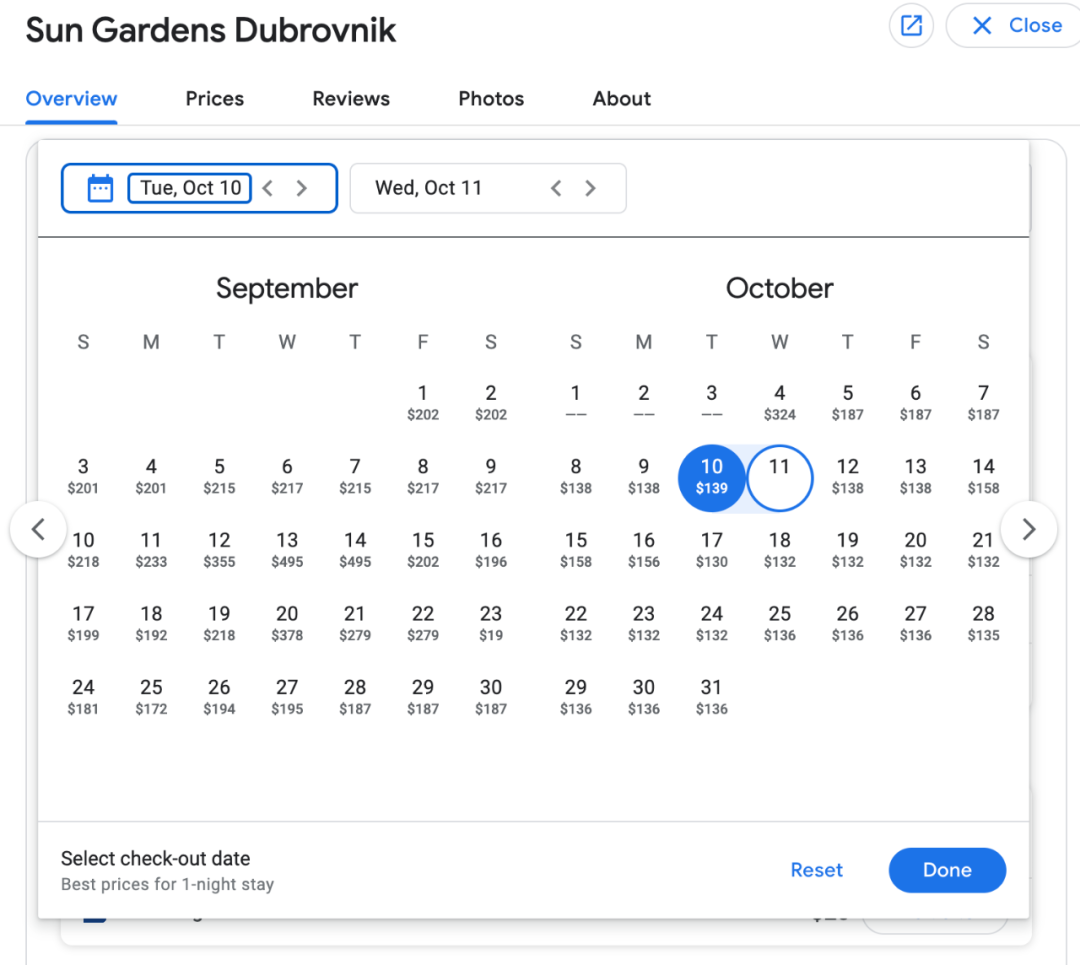This screenshot has height=965, width=1080.
Task: View the Photos tab
Action: click(491, 99)
